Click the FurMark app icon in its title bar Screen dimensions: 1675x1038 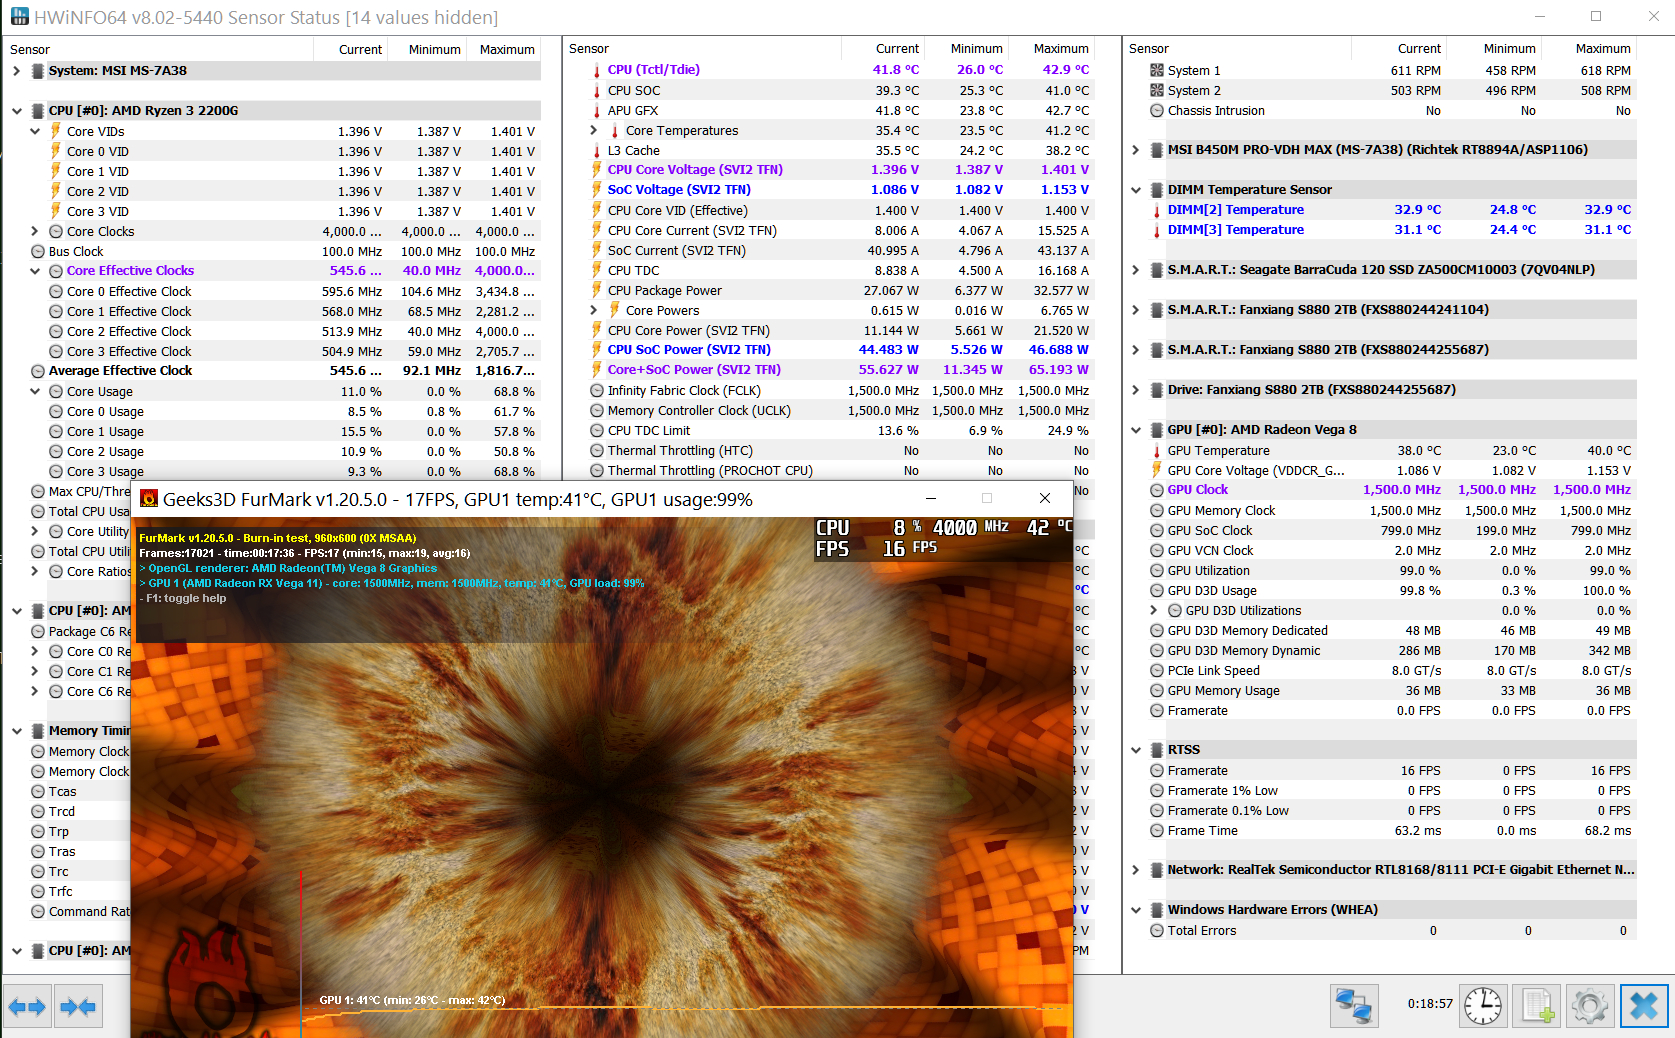pyautogui.click(x=149, y=498)
